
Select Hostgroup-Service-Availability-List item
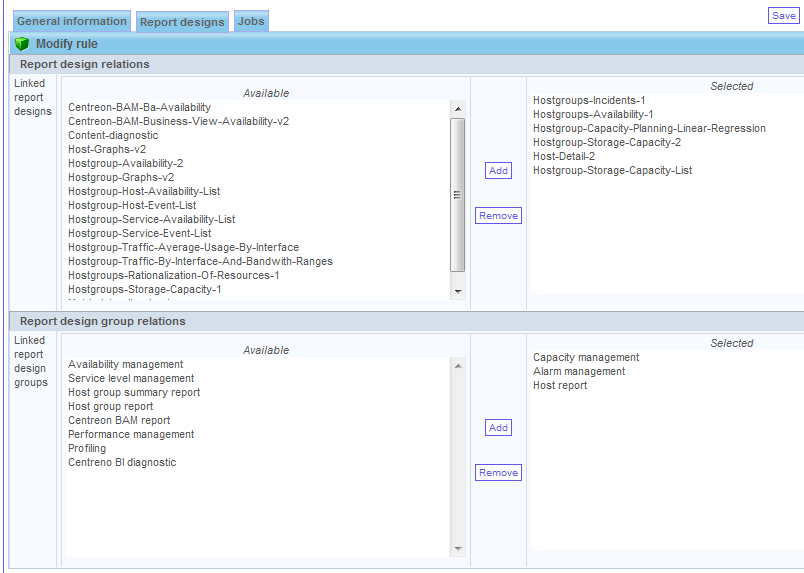[151, 219]
